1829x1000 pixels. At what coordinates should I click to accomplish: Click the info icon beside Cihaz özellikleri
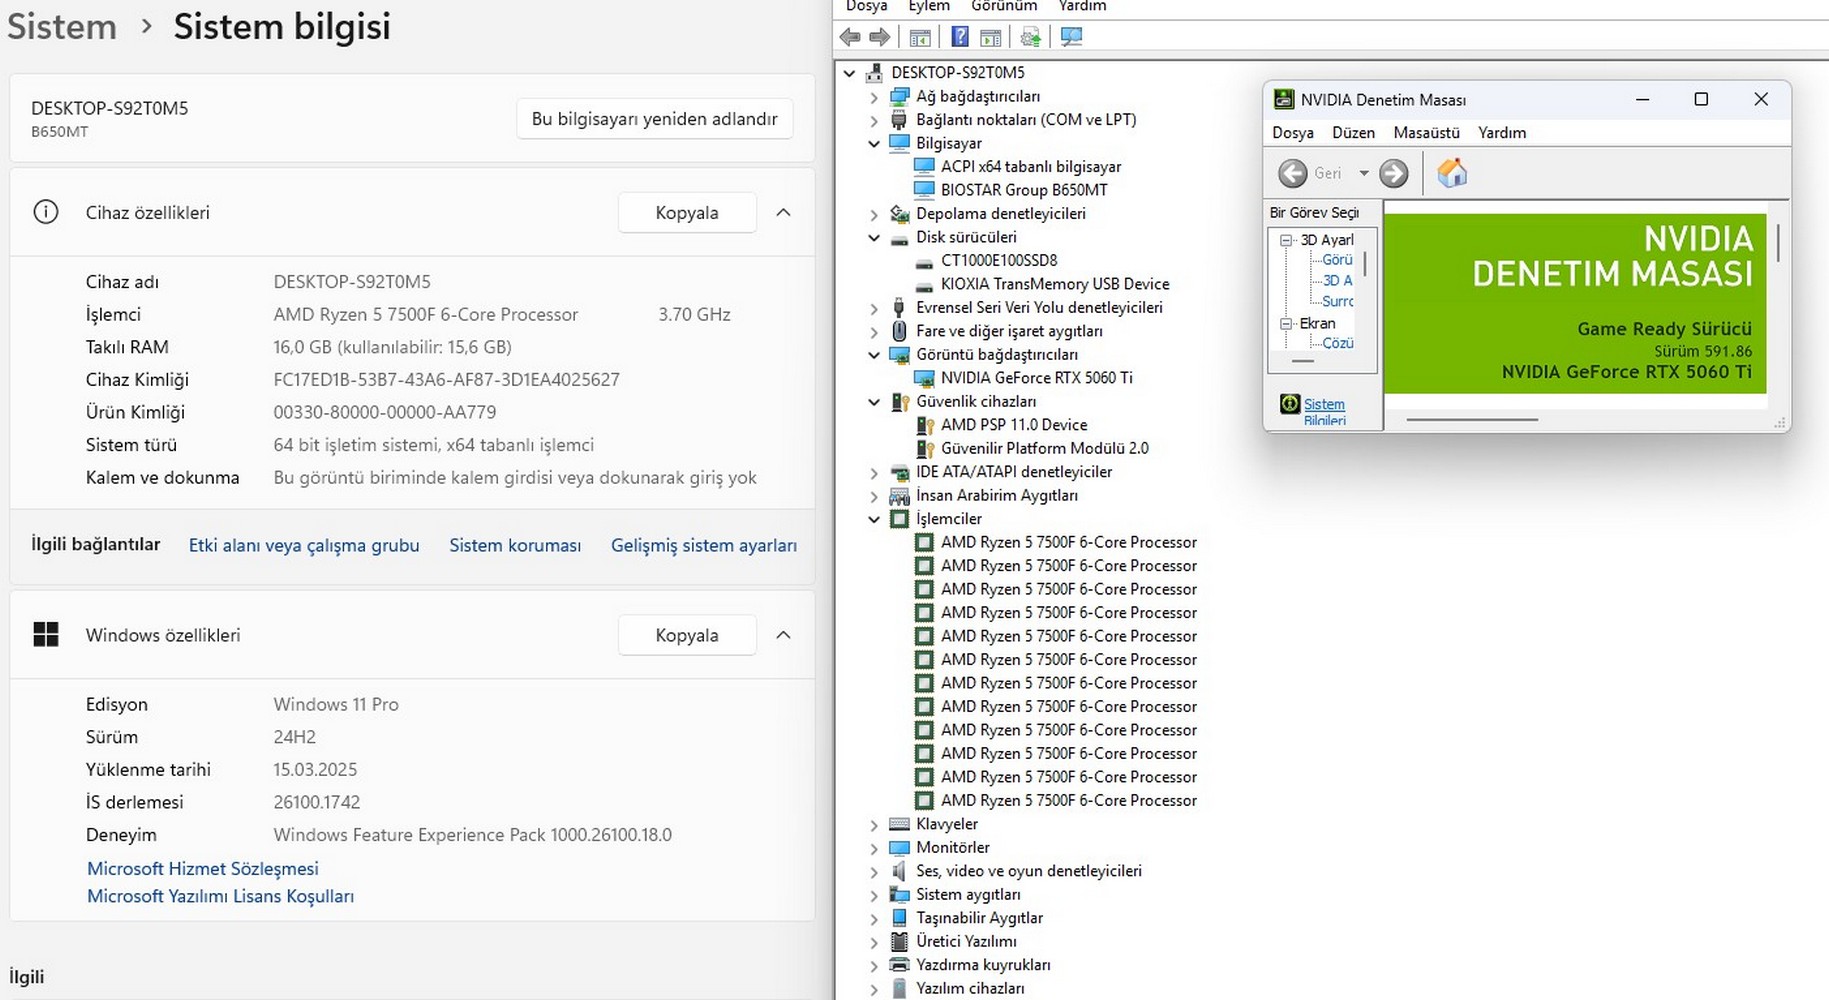[x=46, y=212]
